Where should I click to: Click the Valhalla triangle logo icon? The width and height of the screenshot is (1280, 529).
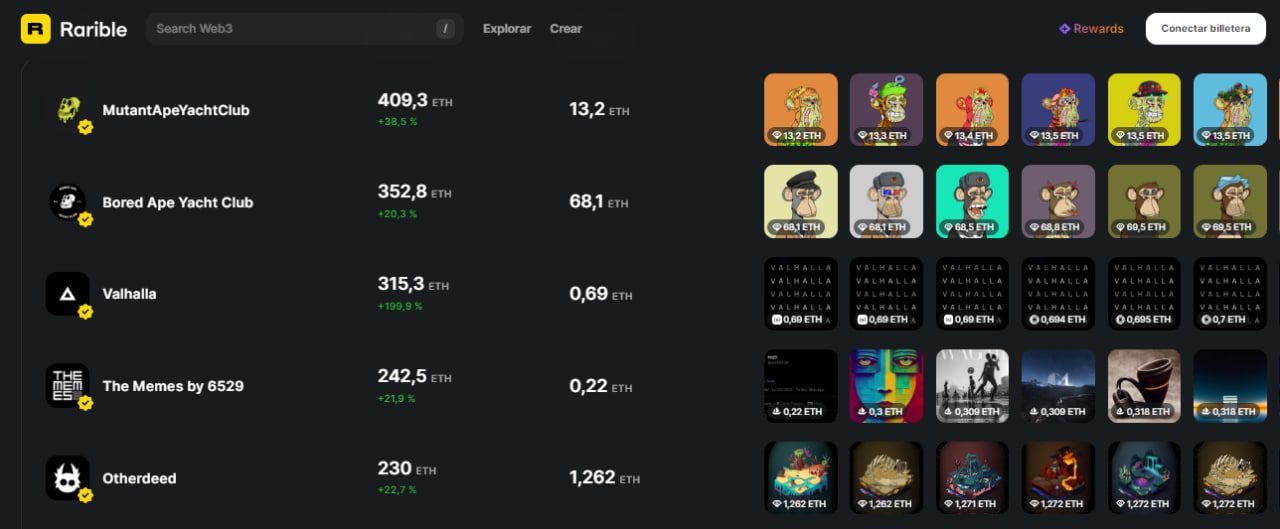[x=67, y=294]
